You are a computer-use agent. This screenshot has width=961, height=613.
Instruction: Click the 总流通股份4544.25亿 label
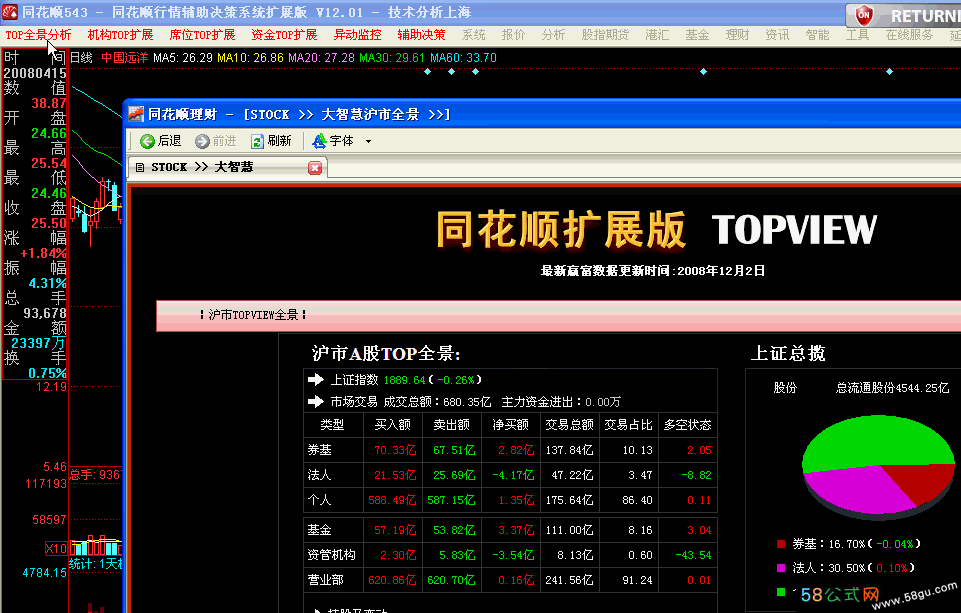[892, 388]
